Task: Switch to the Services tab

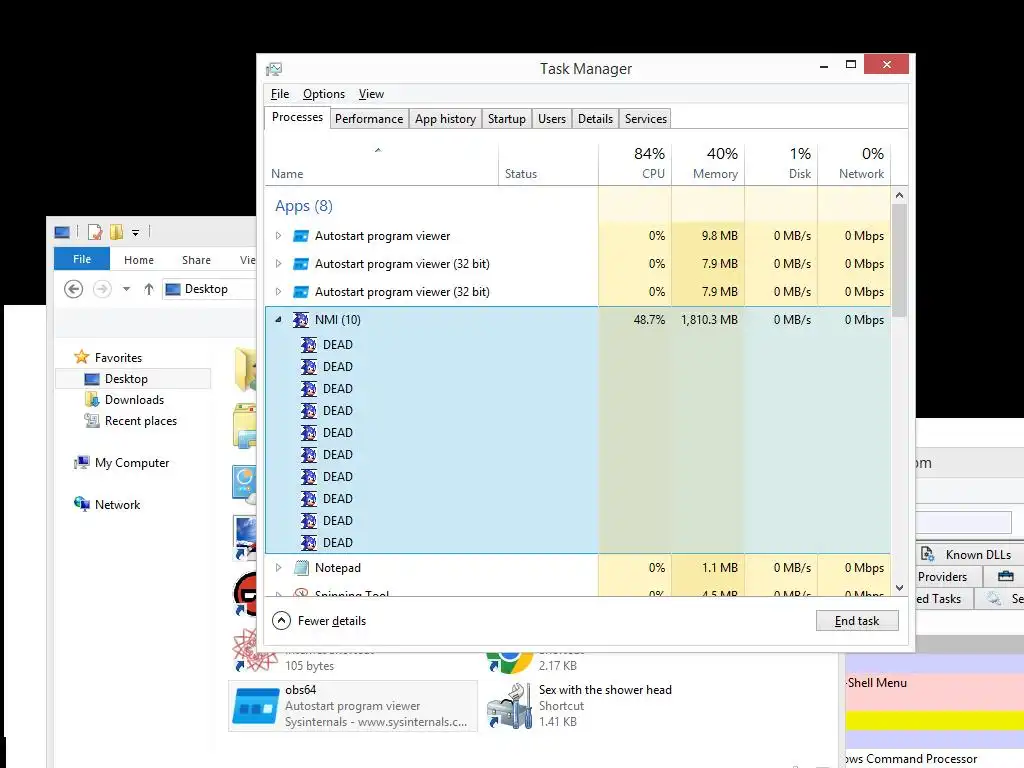Action: 646,119
